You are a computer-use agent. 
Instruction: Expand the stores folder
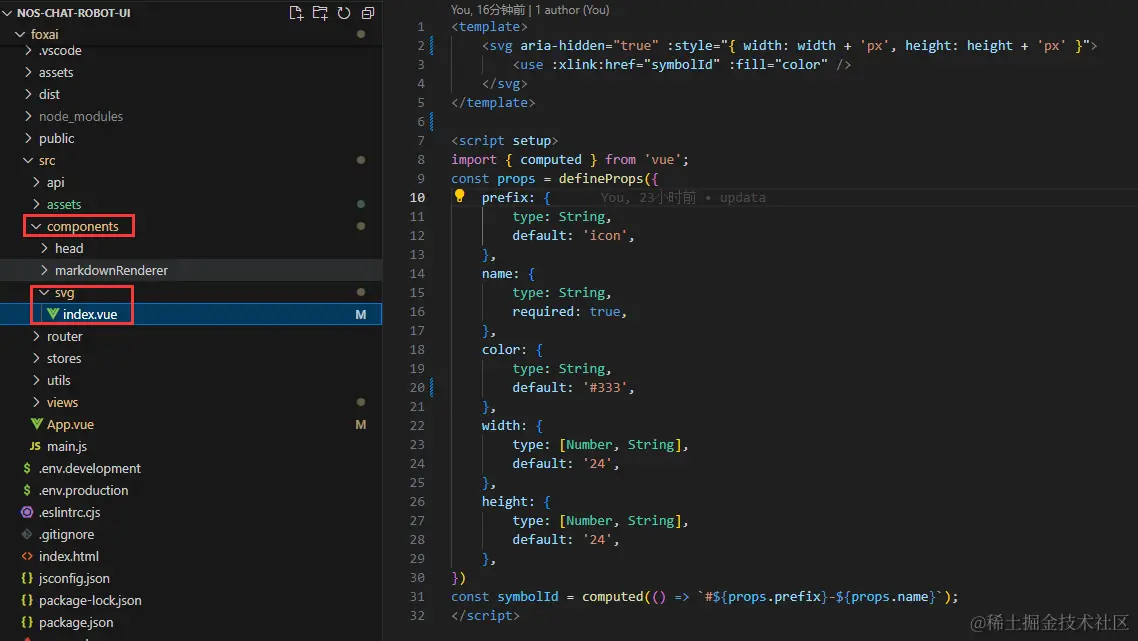click(36, 358)
